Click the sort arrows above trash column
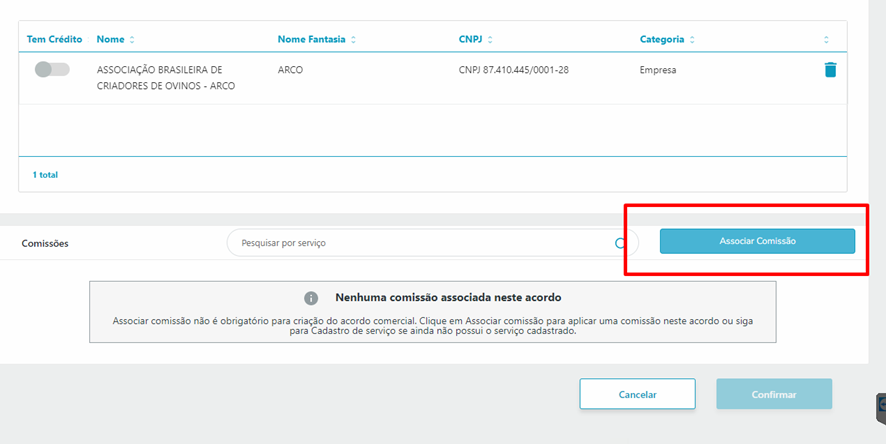Screen dimensions: 886x444 [x=826, y=40]
